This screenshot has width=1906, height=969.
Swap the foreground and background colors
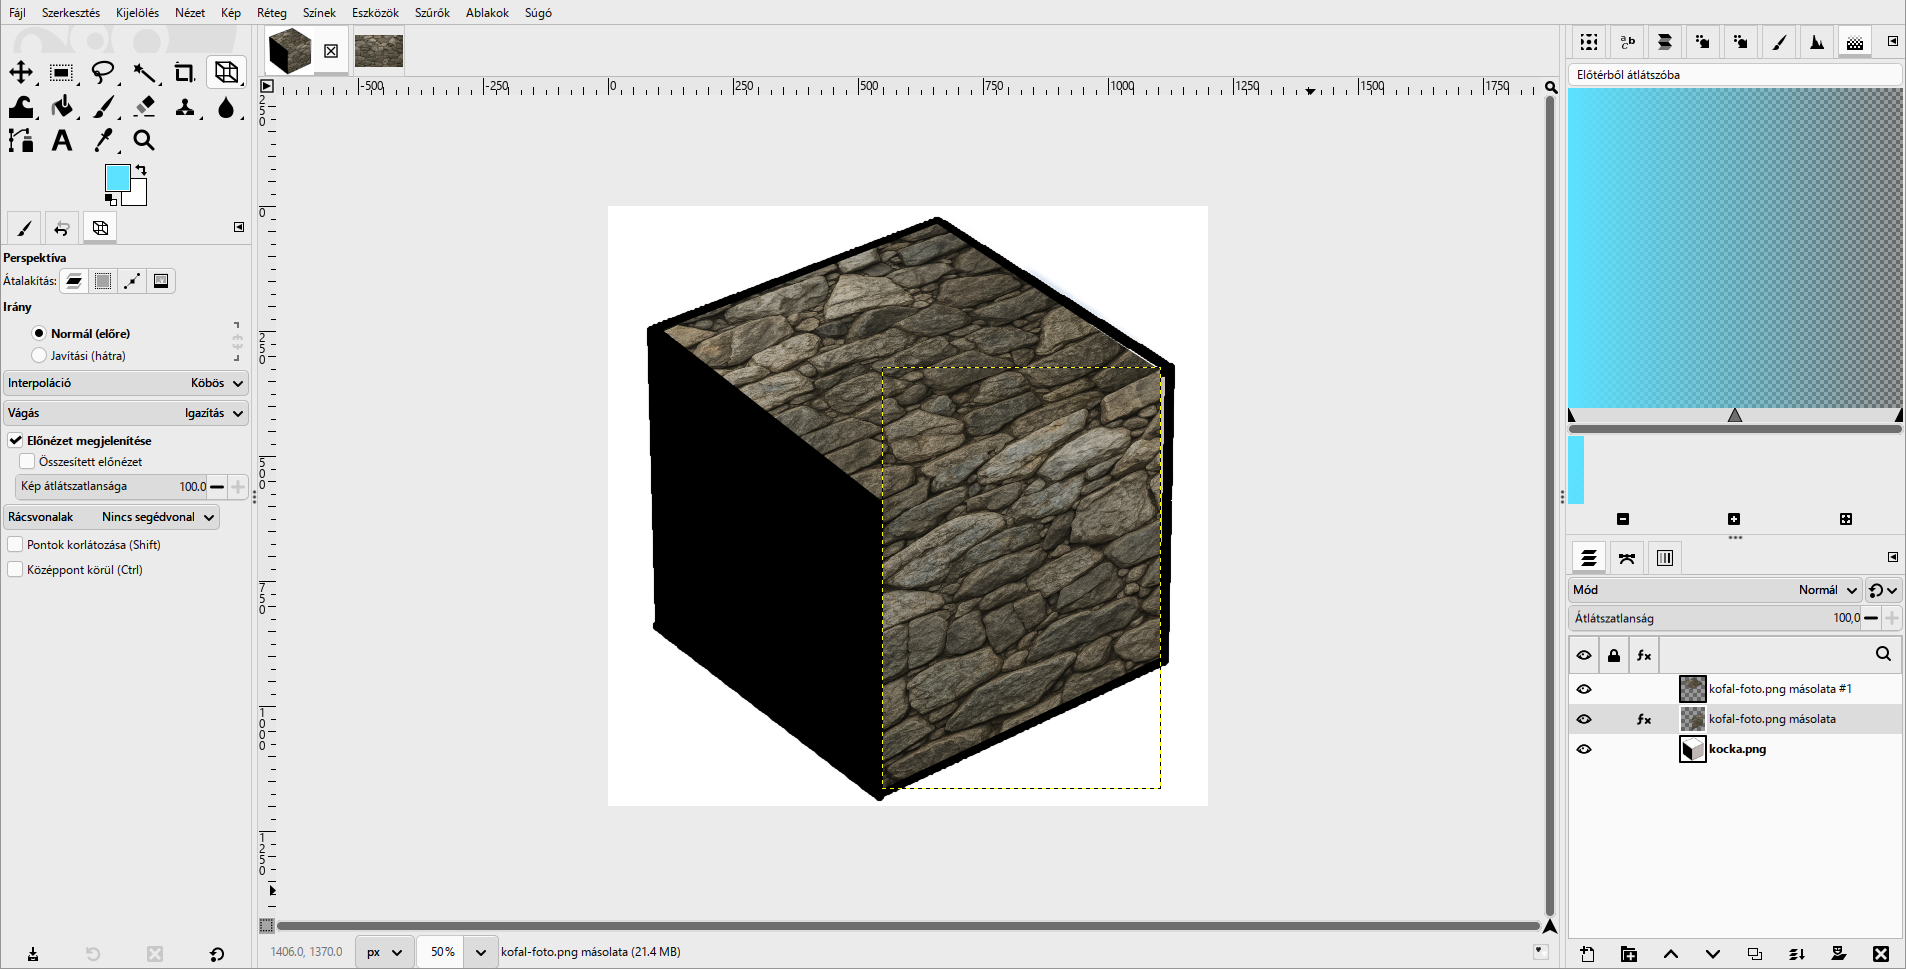[x=141, y=170]
